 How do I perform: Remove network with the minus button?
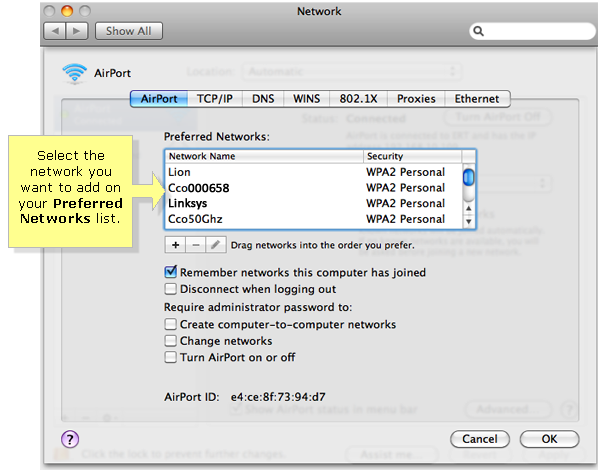[196, 245]
